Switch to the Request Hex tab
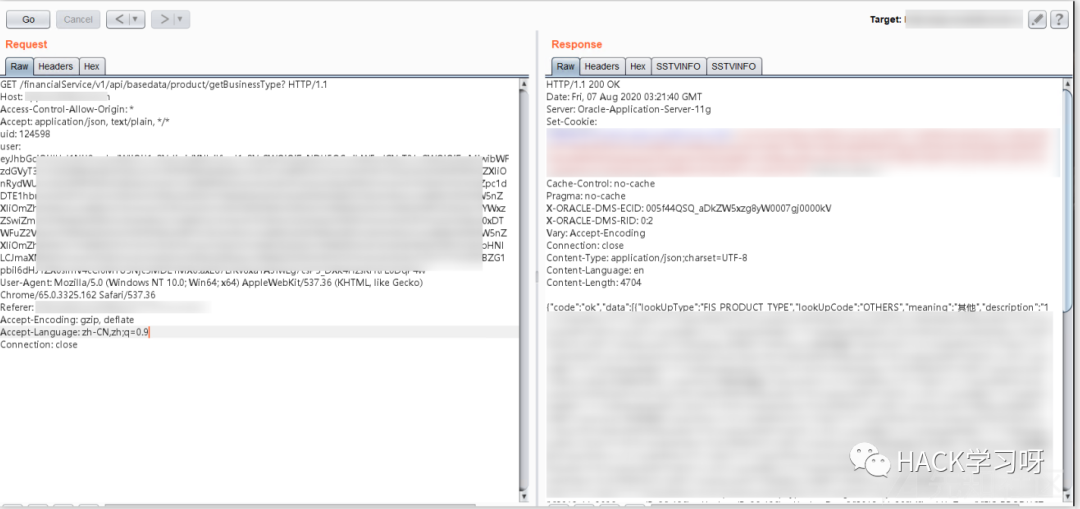1080x509 pixels. click(x=92, y=66)
